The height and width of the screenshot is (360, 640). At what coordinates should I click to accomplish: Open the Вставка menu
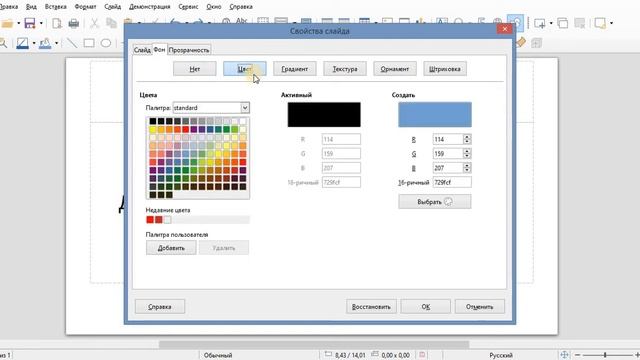coord(56,7)
